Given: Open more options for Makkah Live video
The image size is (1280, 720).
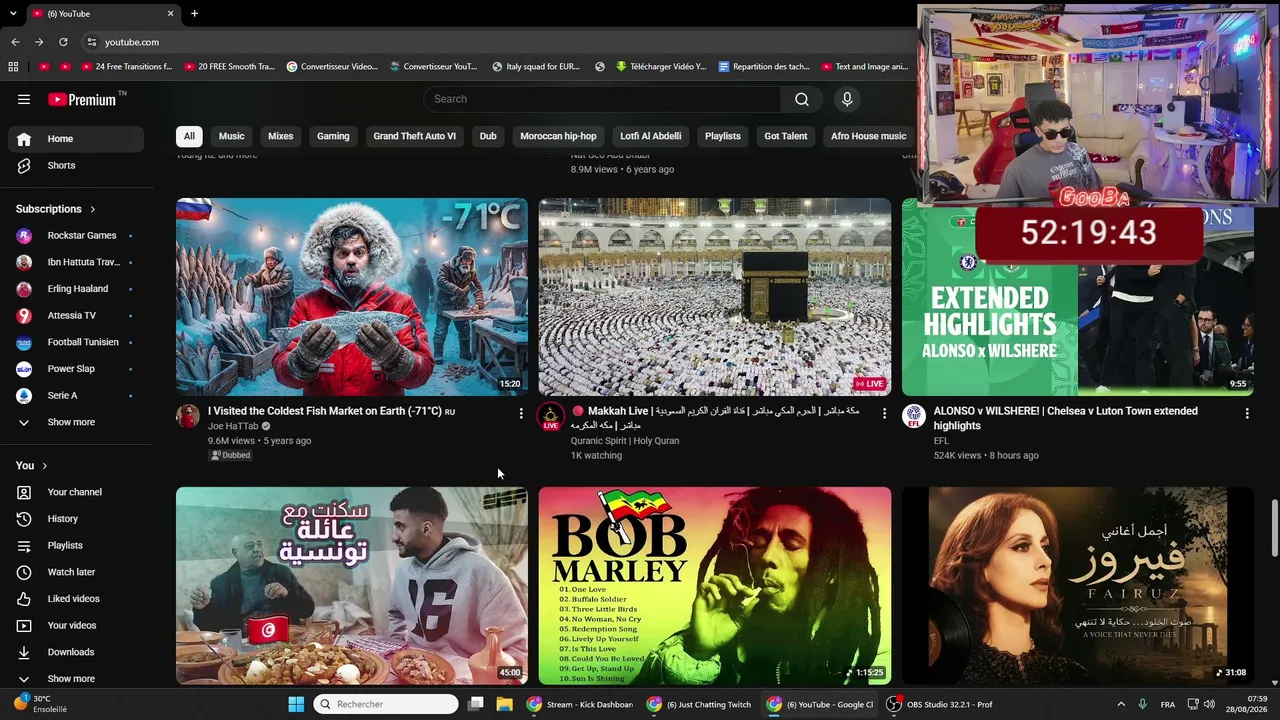Looking at the screenshot, I should pos(884,413).
